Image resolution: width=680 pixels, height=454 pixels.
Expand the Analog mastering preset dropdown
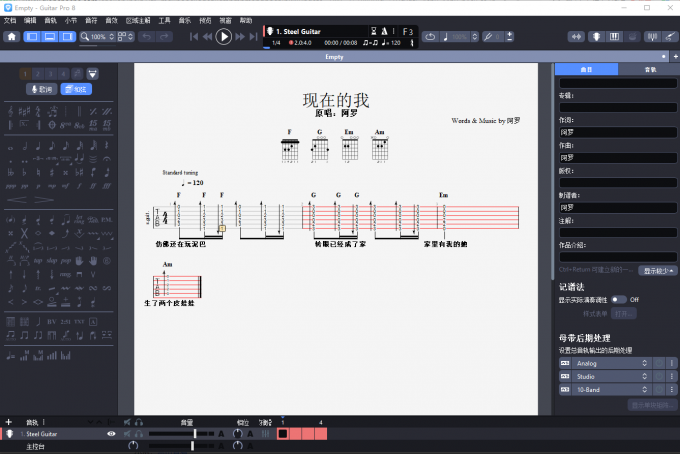(645, 362)
